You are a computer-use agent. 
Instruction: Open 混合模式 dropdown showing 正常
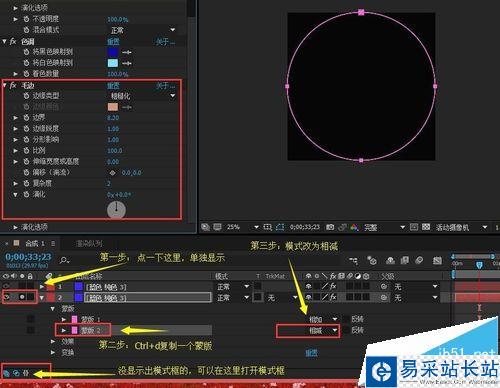pos(143,30)
